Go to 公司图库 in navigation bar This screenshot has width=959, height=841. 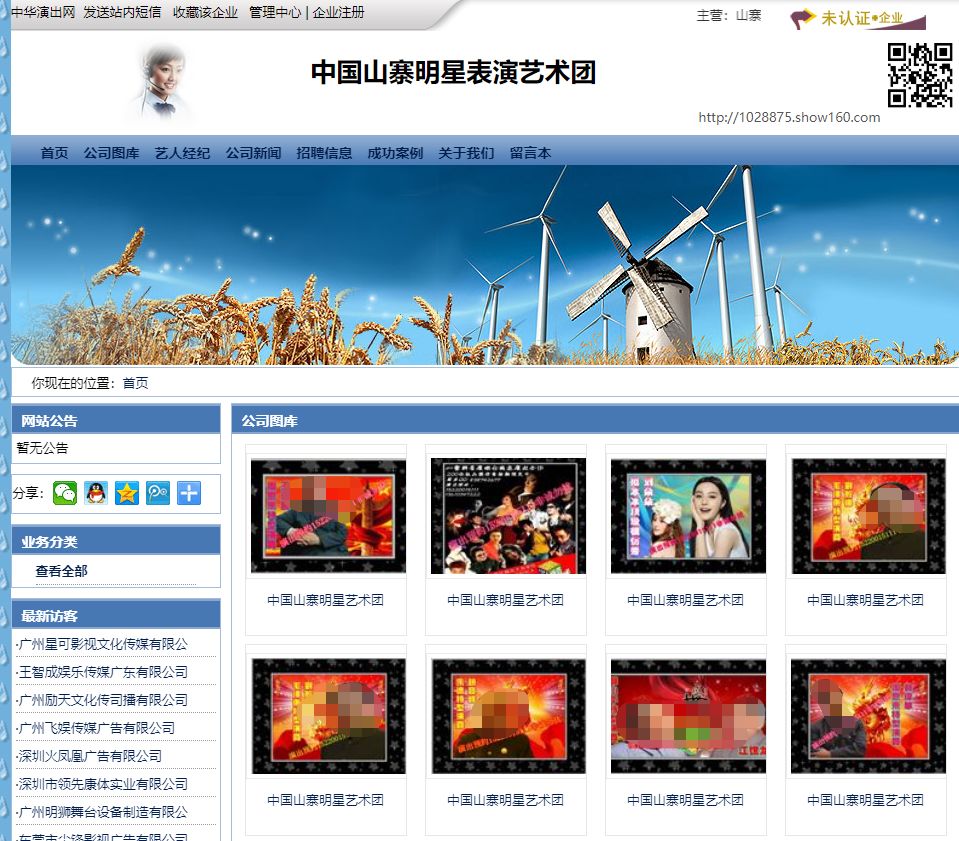click(x=111, y=153)
